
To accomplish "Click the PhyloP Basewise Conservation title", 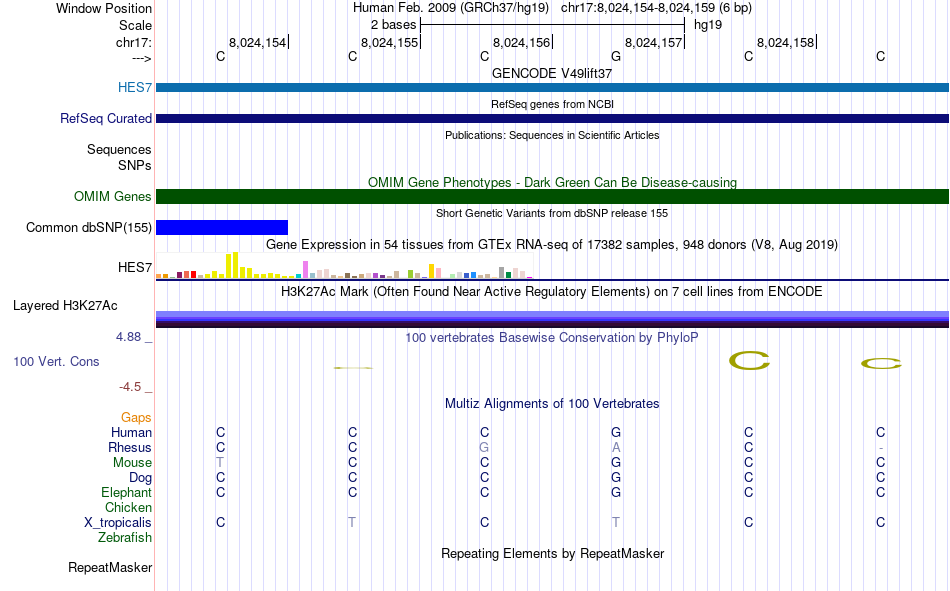I will pos(552,338).
